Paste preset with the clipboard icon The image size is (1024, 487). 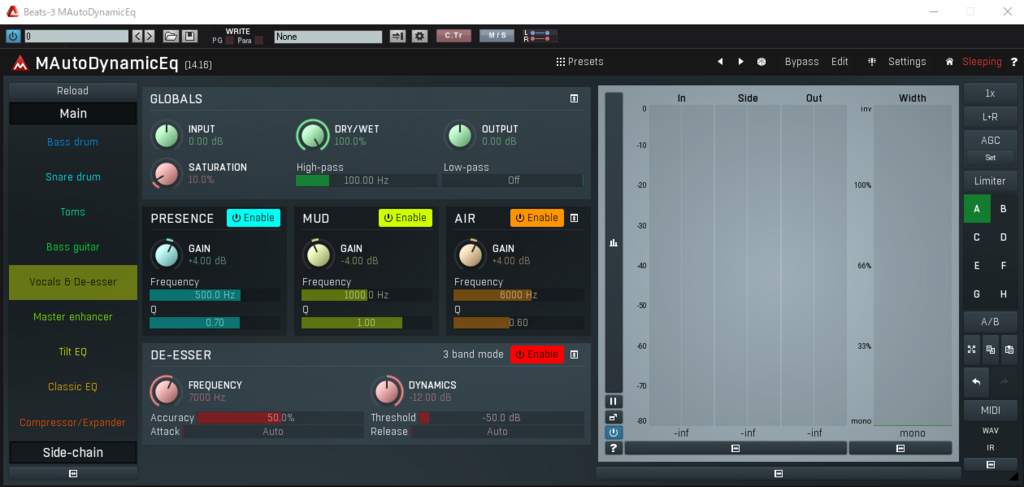(x=1010, y=349)
